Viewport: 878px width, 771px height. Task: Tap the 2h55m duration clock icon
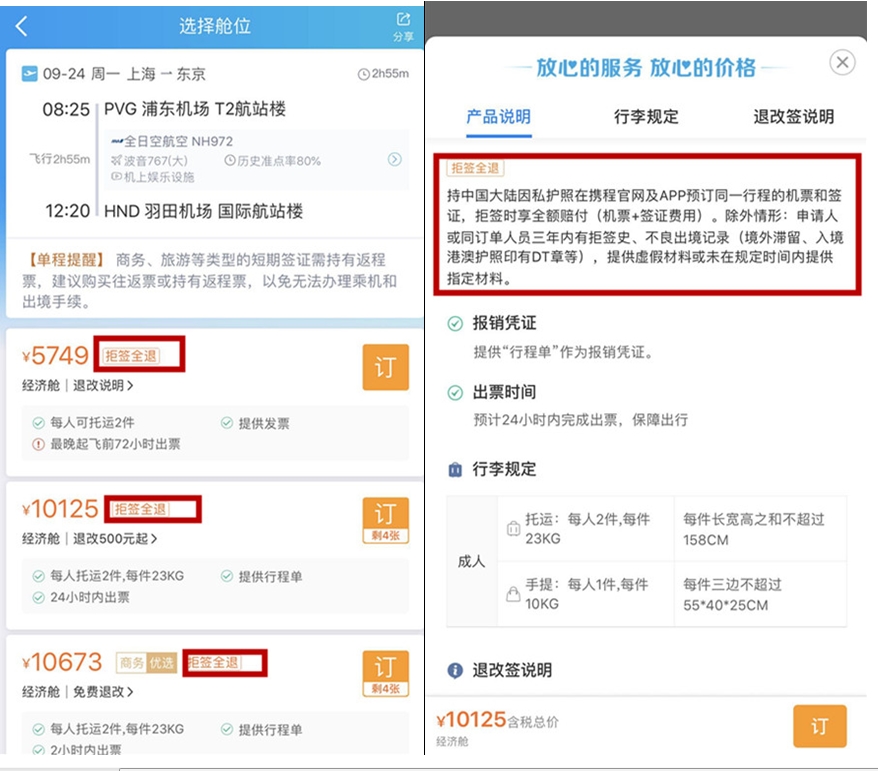363,74
